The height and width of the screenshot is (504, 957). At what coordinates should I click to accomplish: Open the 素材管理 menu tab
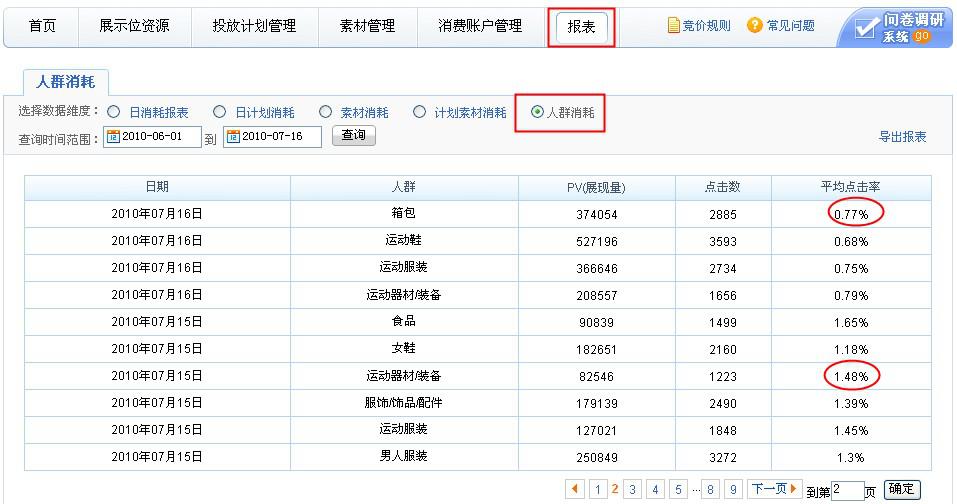click(x=367, y=26)
